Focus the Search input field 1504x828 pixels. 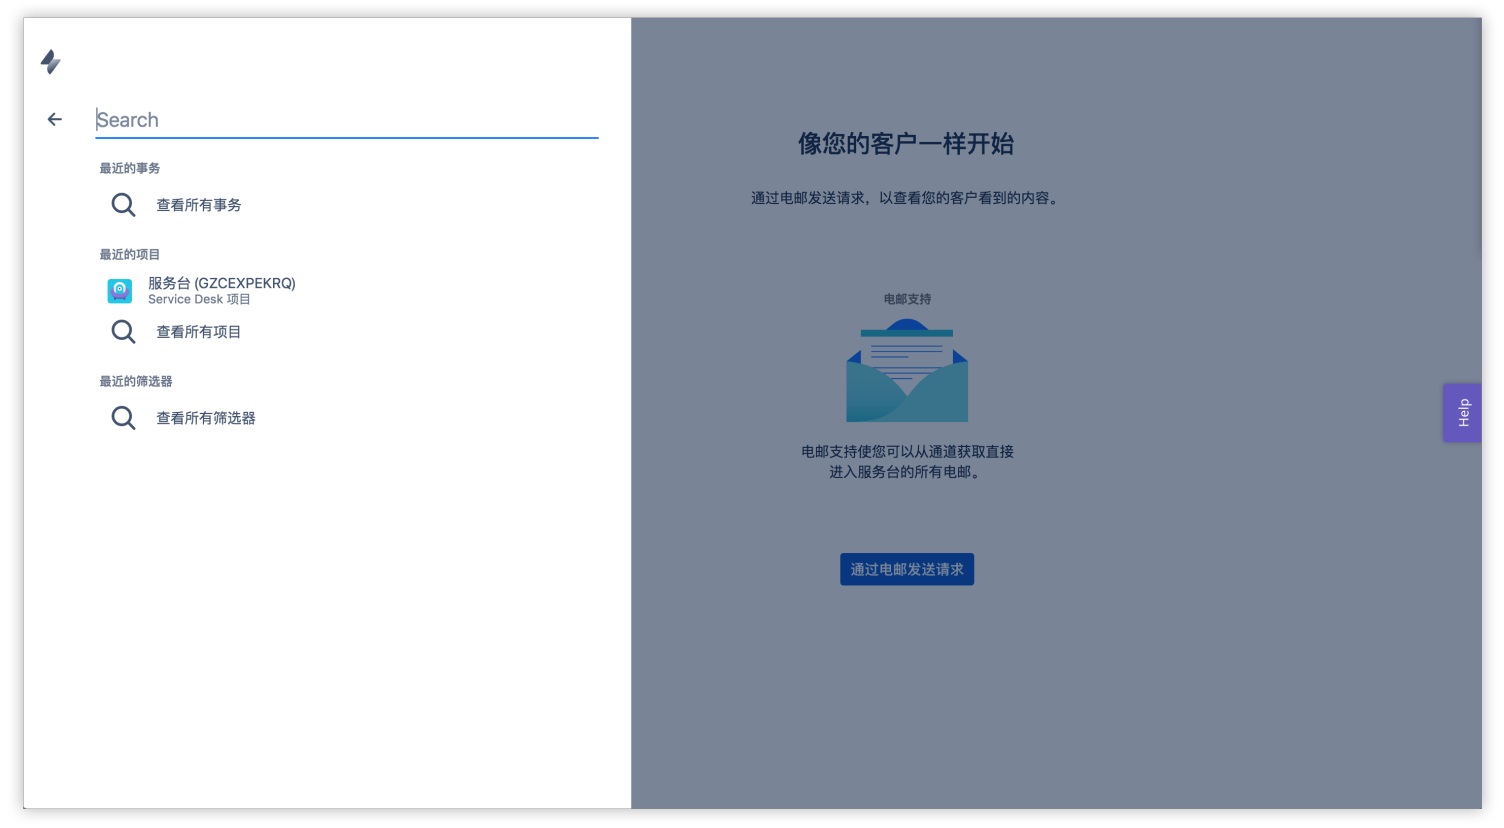(347, 120)
